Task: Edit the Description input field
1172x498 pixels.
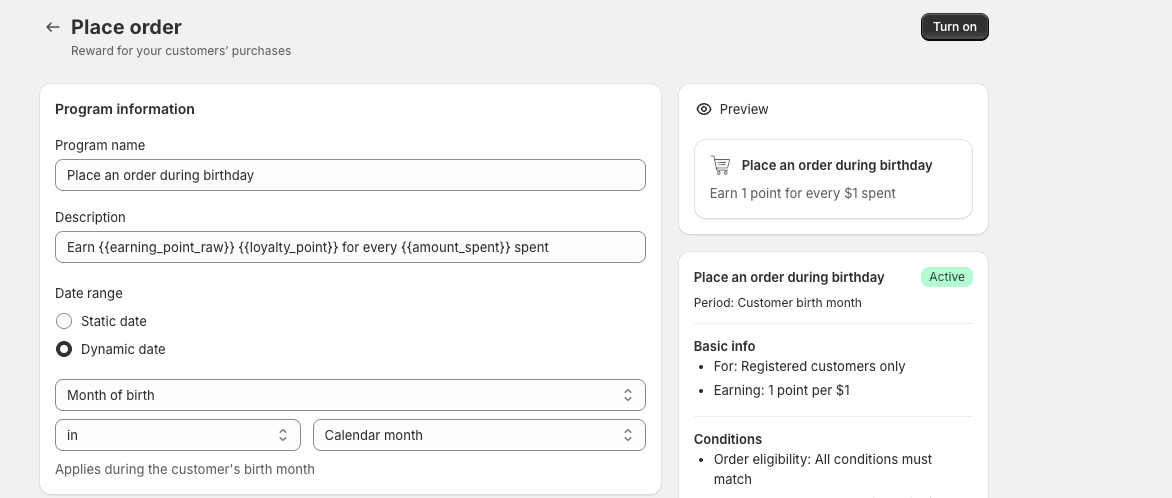Action: pos(351,247)
